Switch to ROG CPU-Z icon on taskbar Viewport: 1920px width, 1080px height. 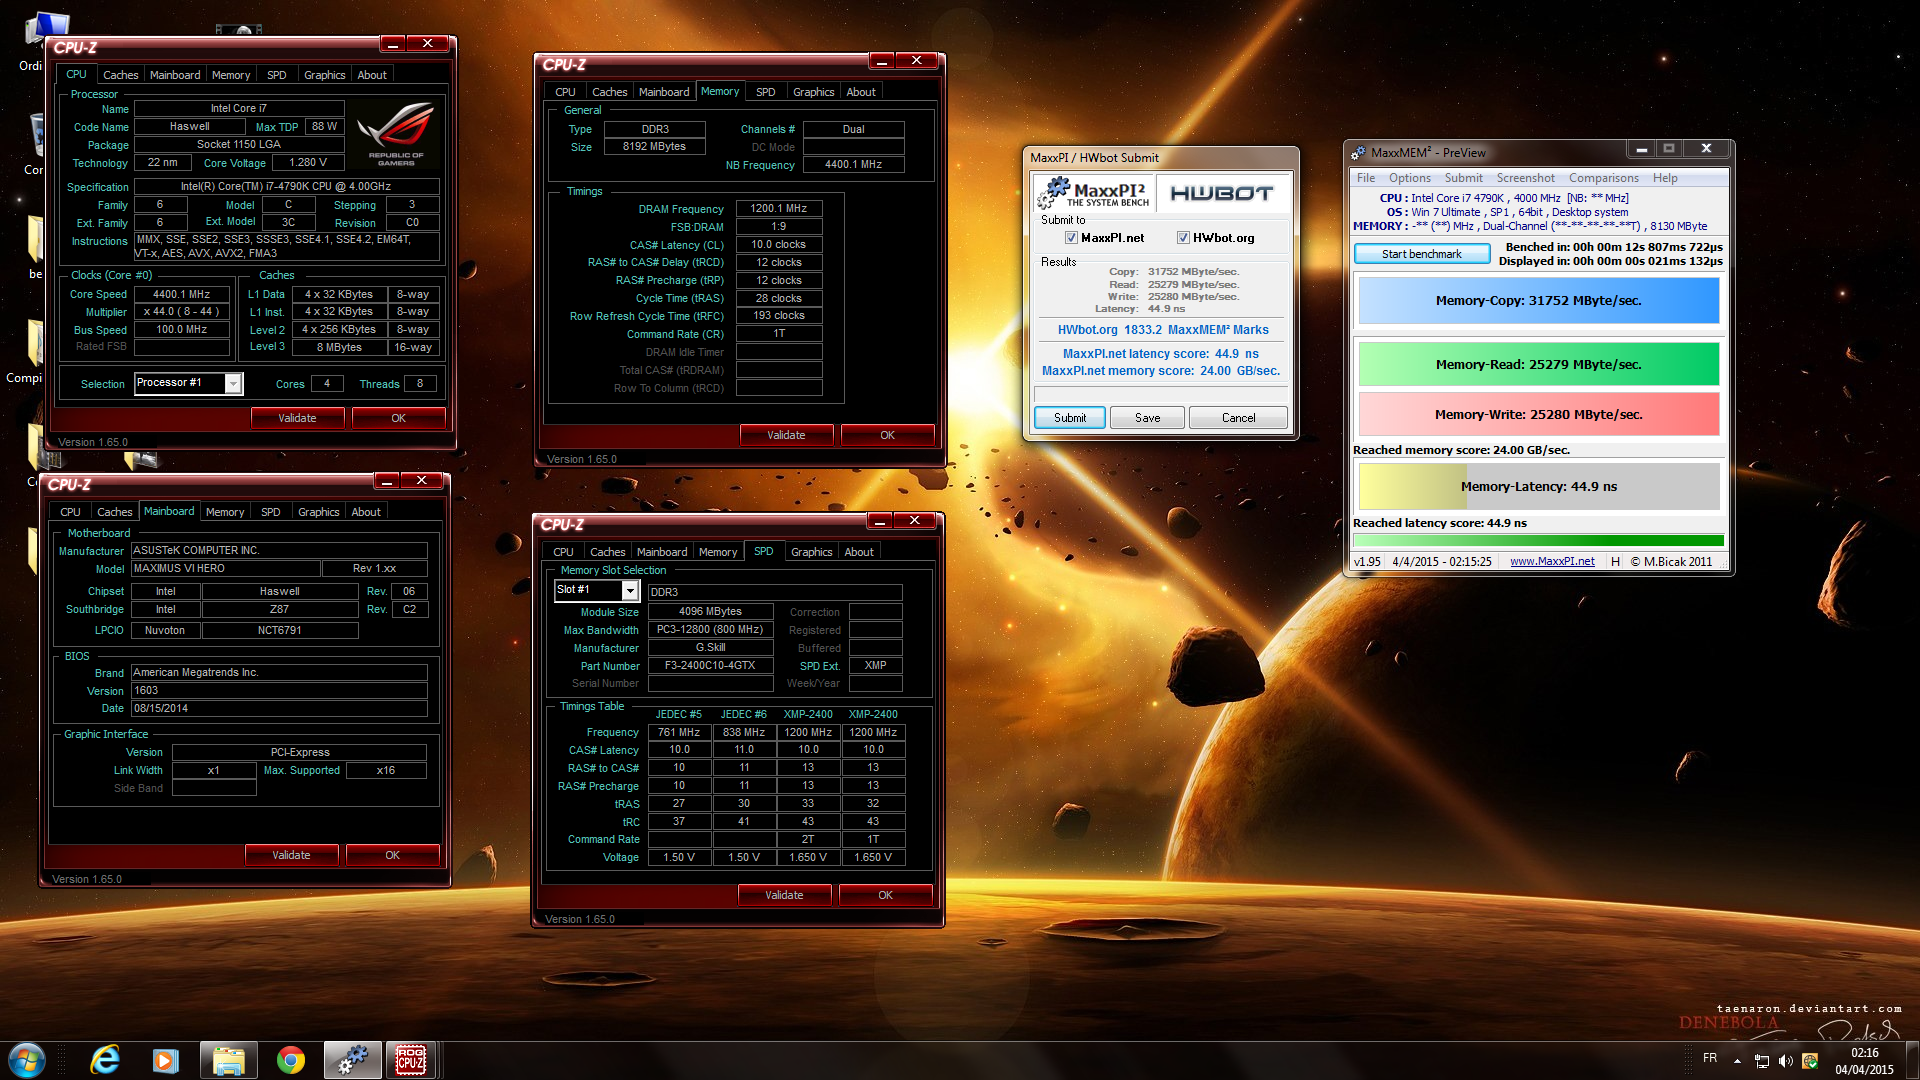pos(411,1060)
